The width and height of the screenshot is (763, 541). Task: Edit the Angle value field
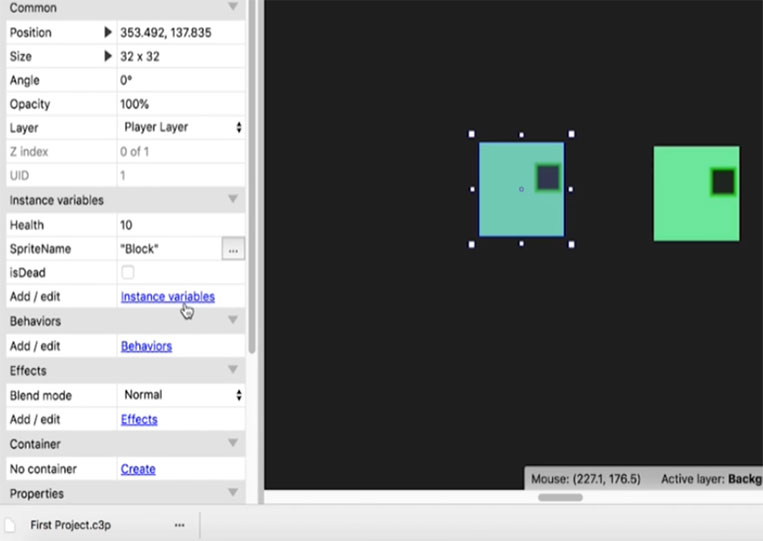[181, 80]
